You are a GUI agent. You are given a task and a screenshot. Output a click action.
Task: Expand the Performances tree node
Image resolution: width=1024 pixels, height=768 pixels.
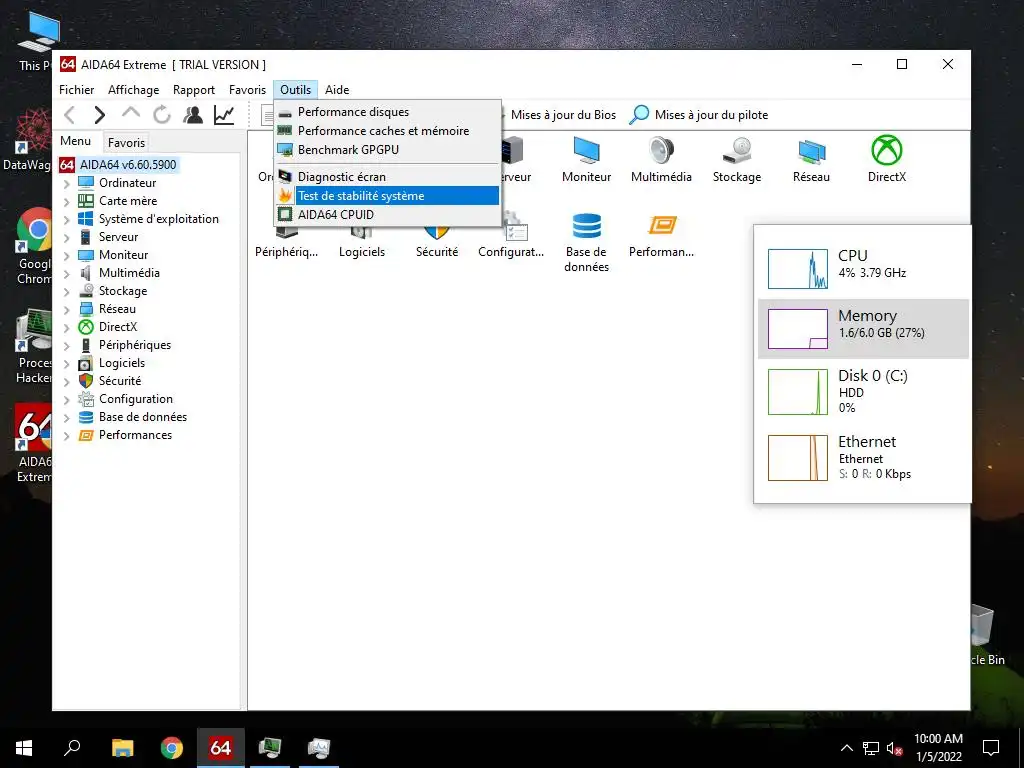(x=67, y=436)
